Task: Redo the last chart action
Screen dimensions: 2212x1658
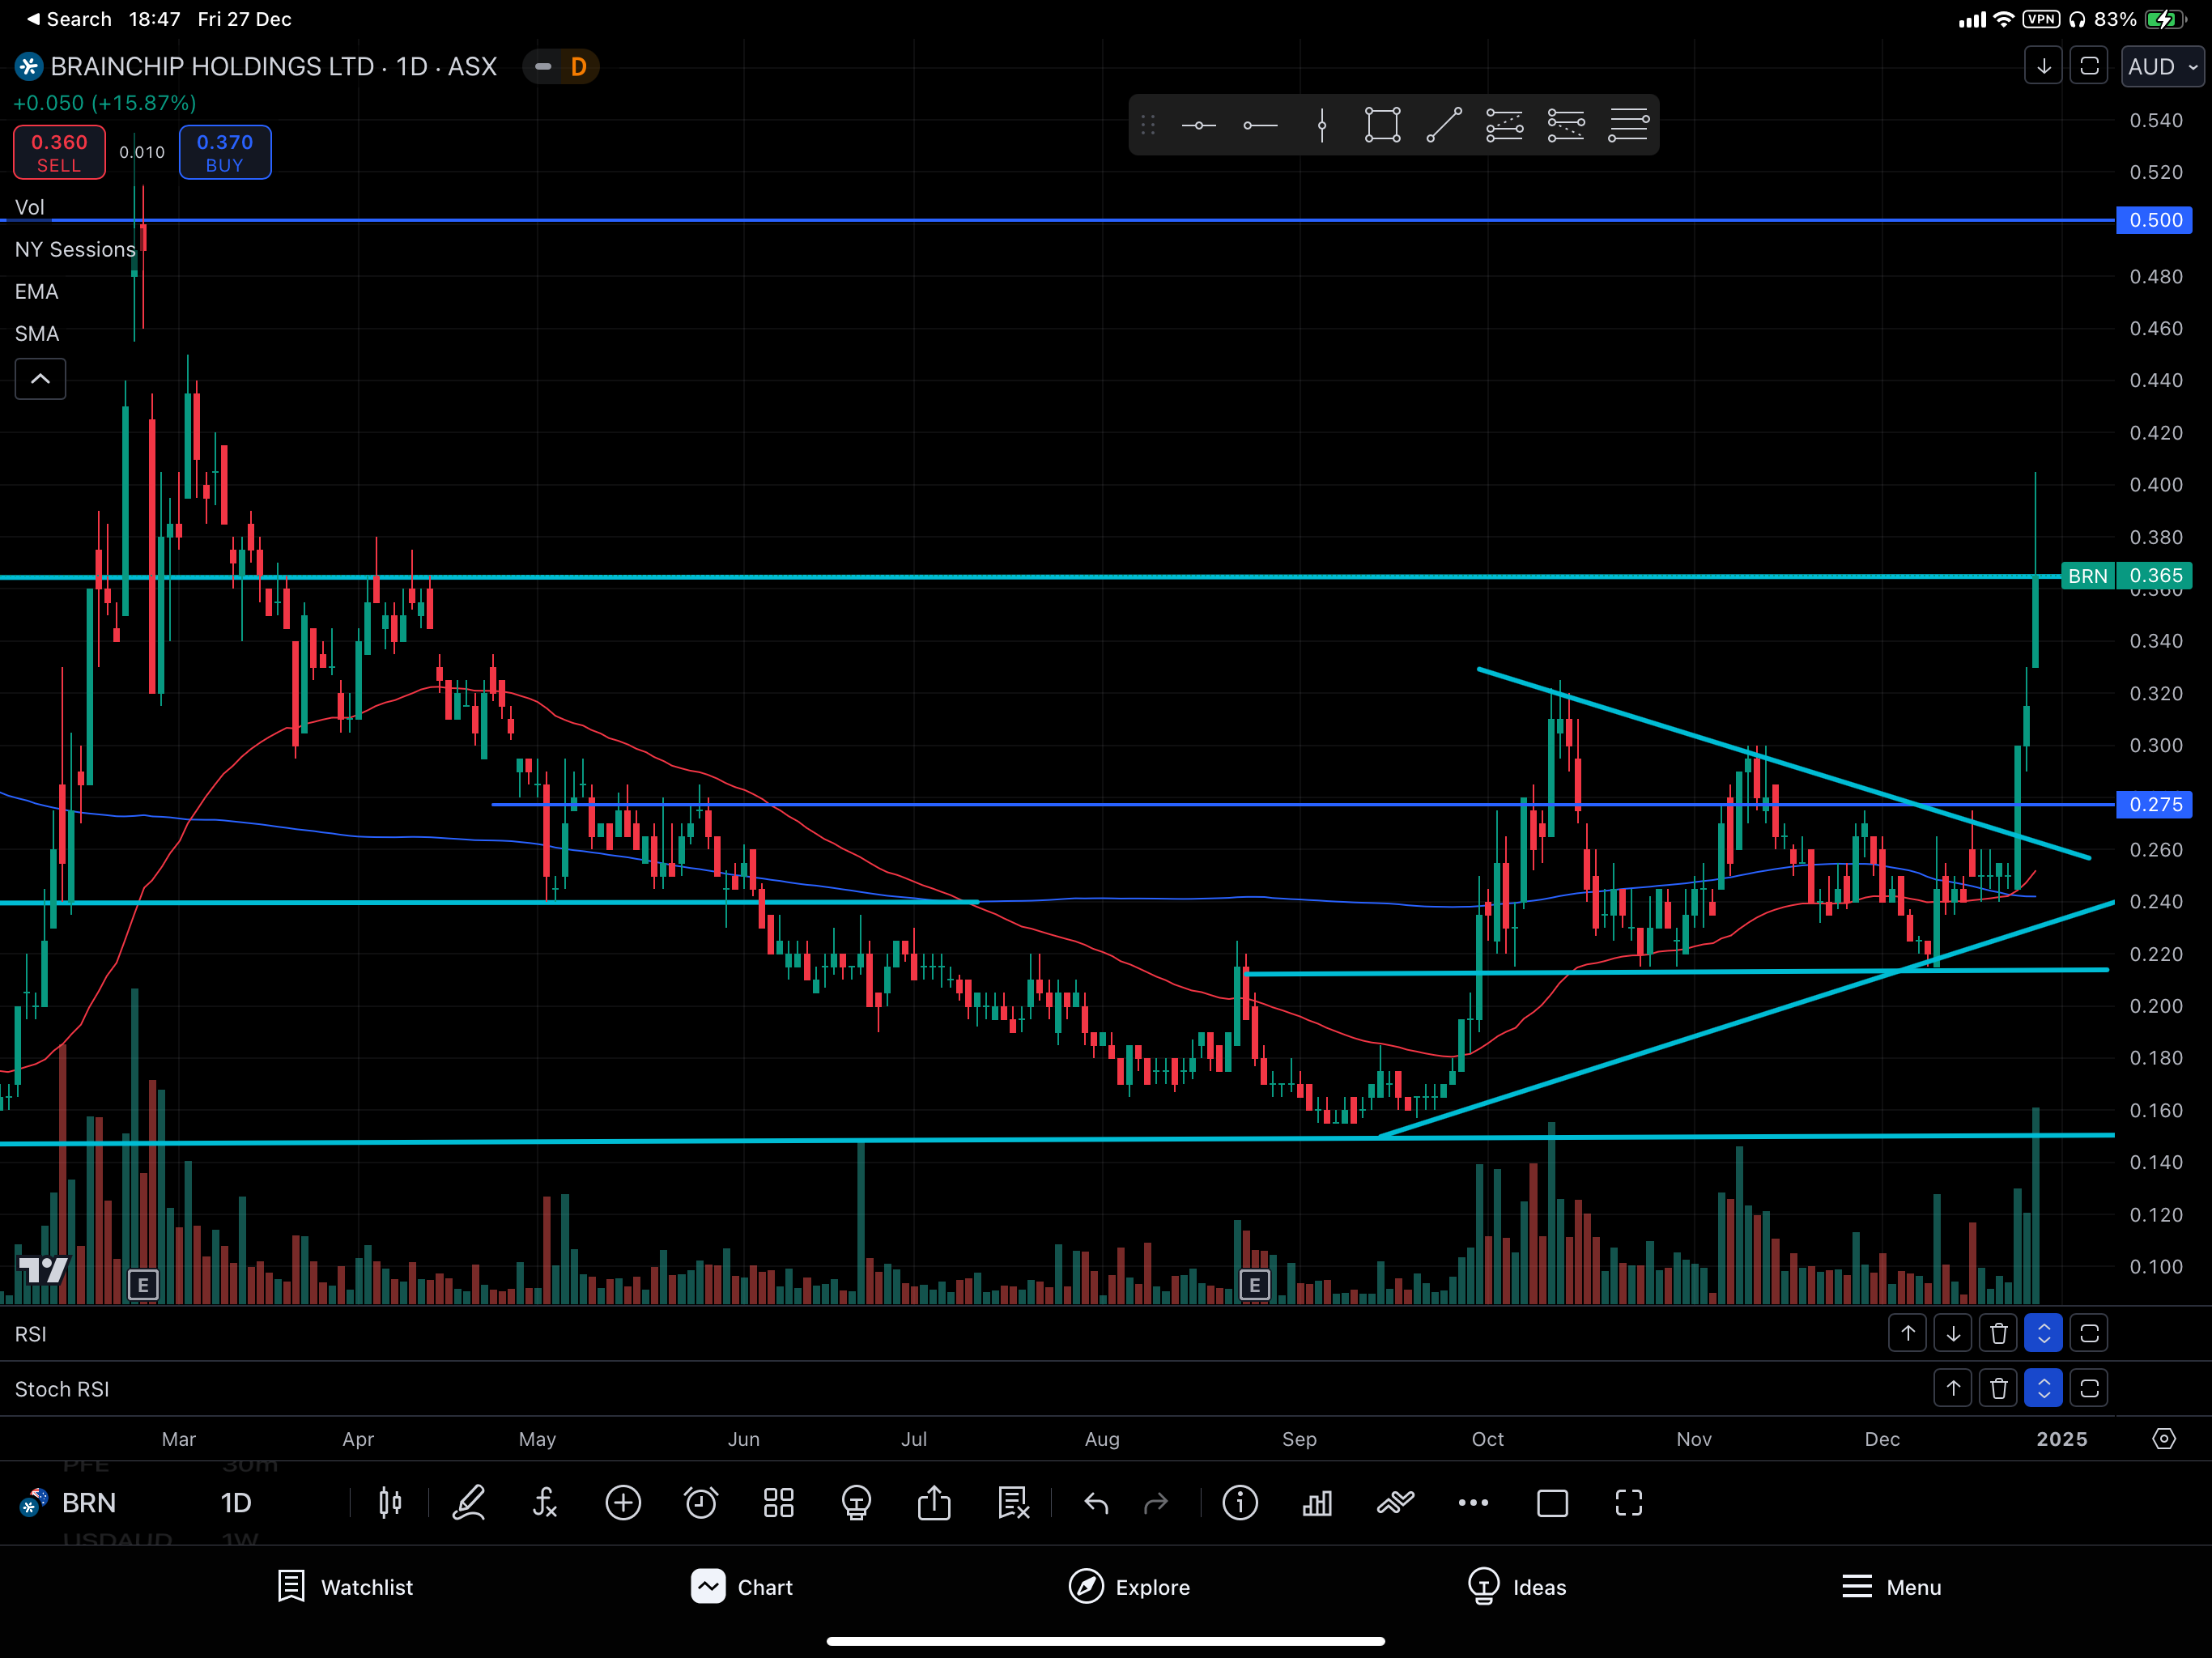Action: 1156,1502
